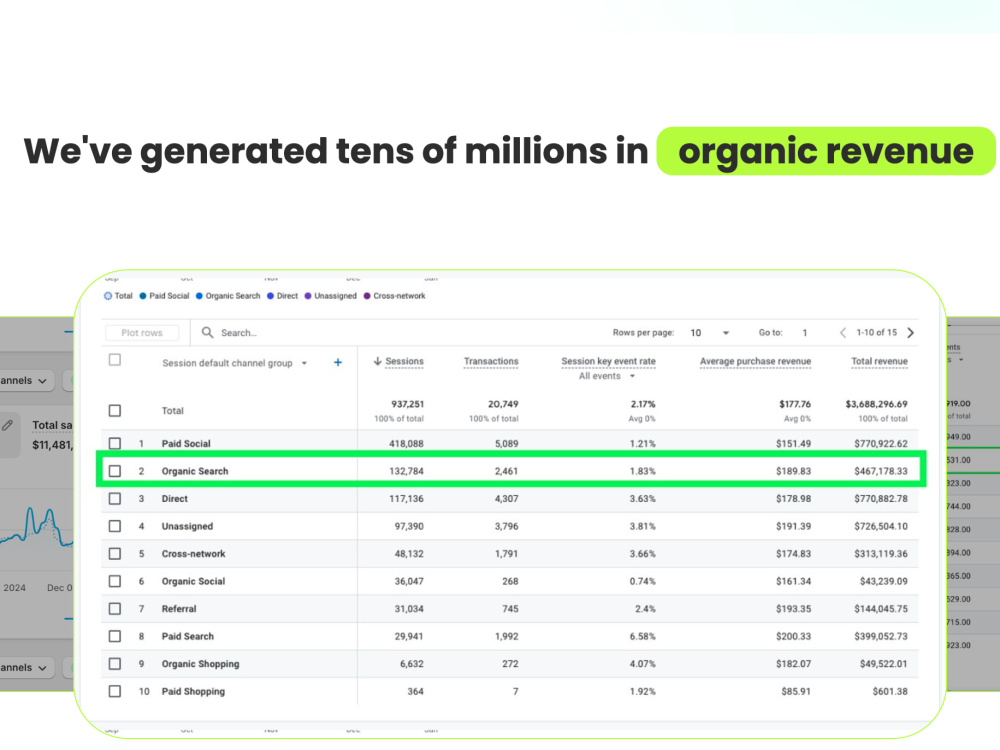
Task: Open the upper channels dropdown in left window
Action: coord(27,380)
